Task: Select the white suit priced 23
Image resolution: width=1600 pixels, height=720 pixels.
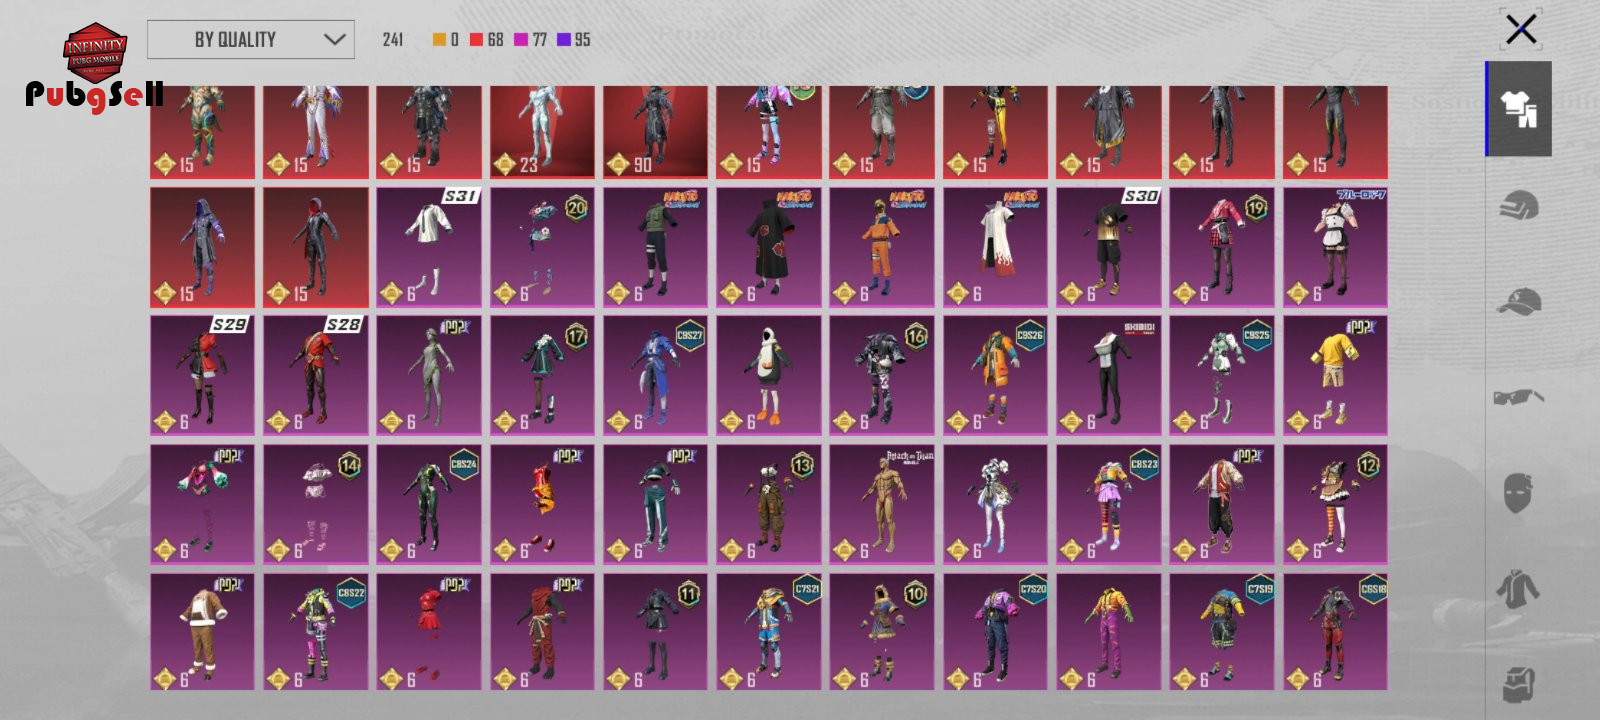Action: click(x=542, y=132)
